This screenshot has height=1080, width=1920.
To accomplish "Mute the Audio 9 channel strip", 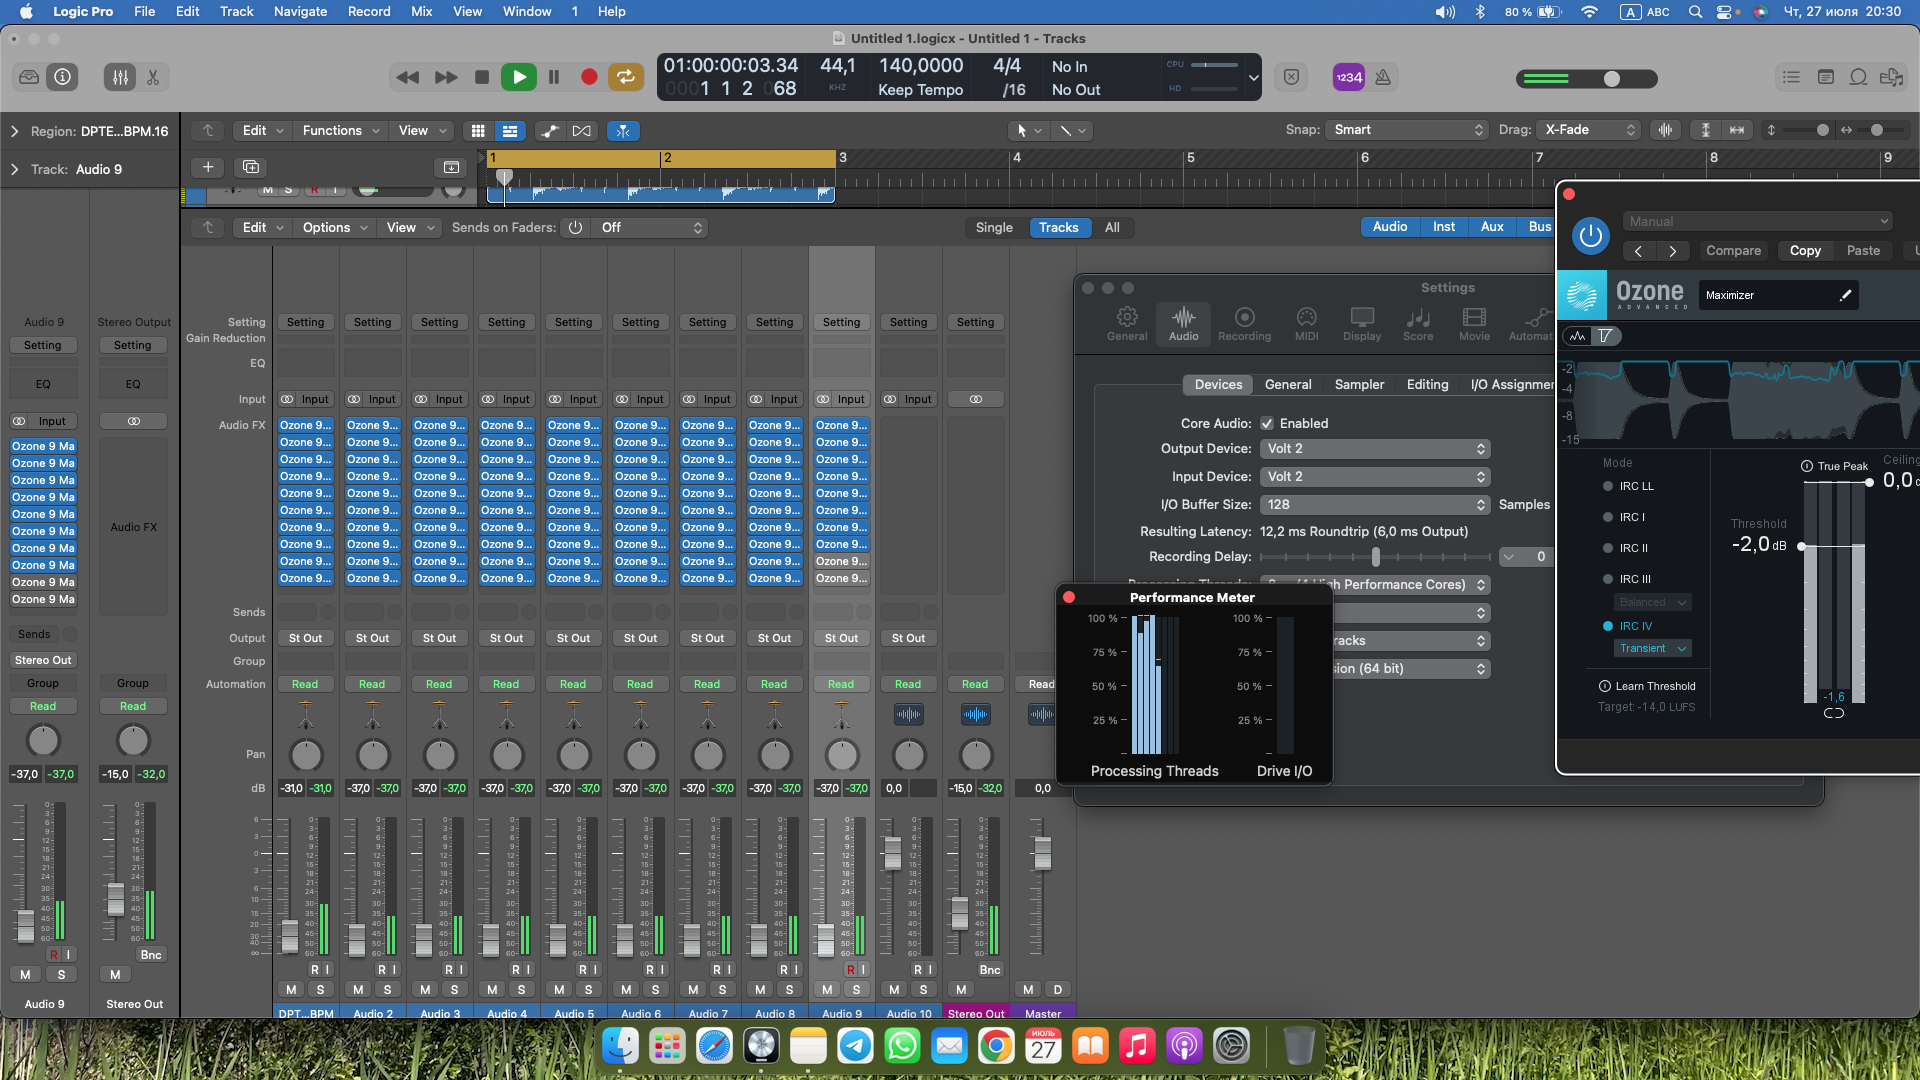I will click(x=827, y=989).
